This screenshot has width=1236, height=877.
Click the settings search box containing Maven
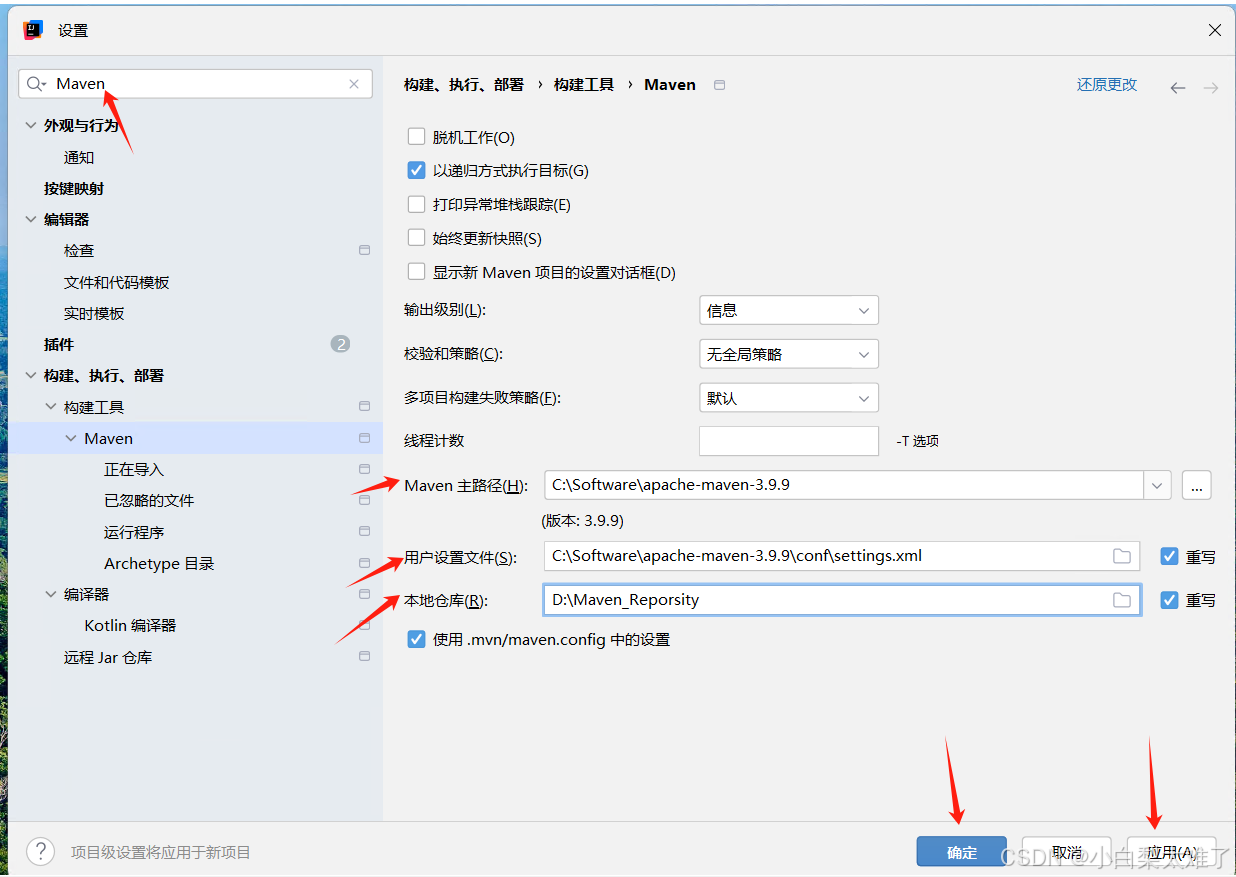pyautogui.click(x=196, y=84)
